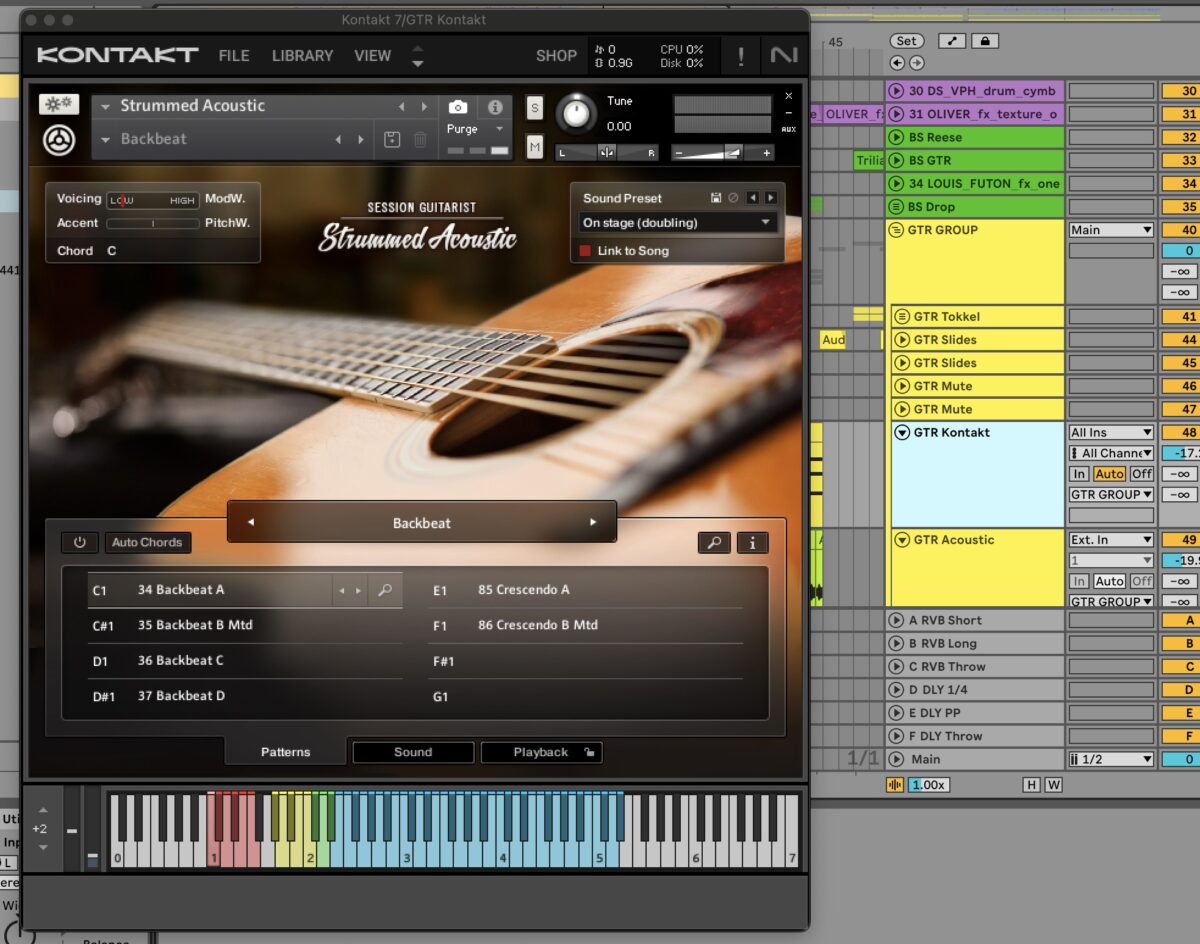
Task: Click the Auto Chords button
Action: point(147,543)
